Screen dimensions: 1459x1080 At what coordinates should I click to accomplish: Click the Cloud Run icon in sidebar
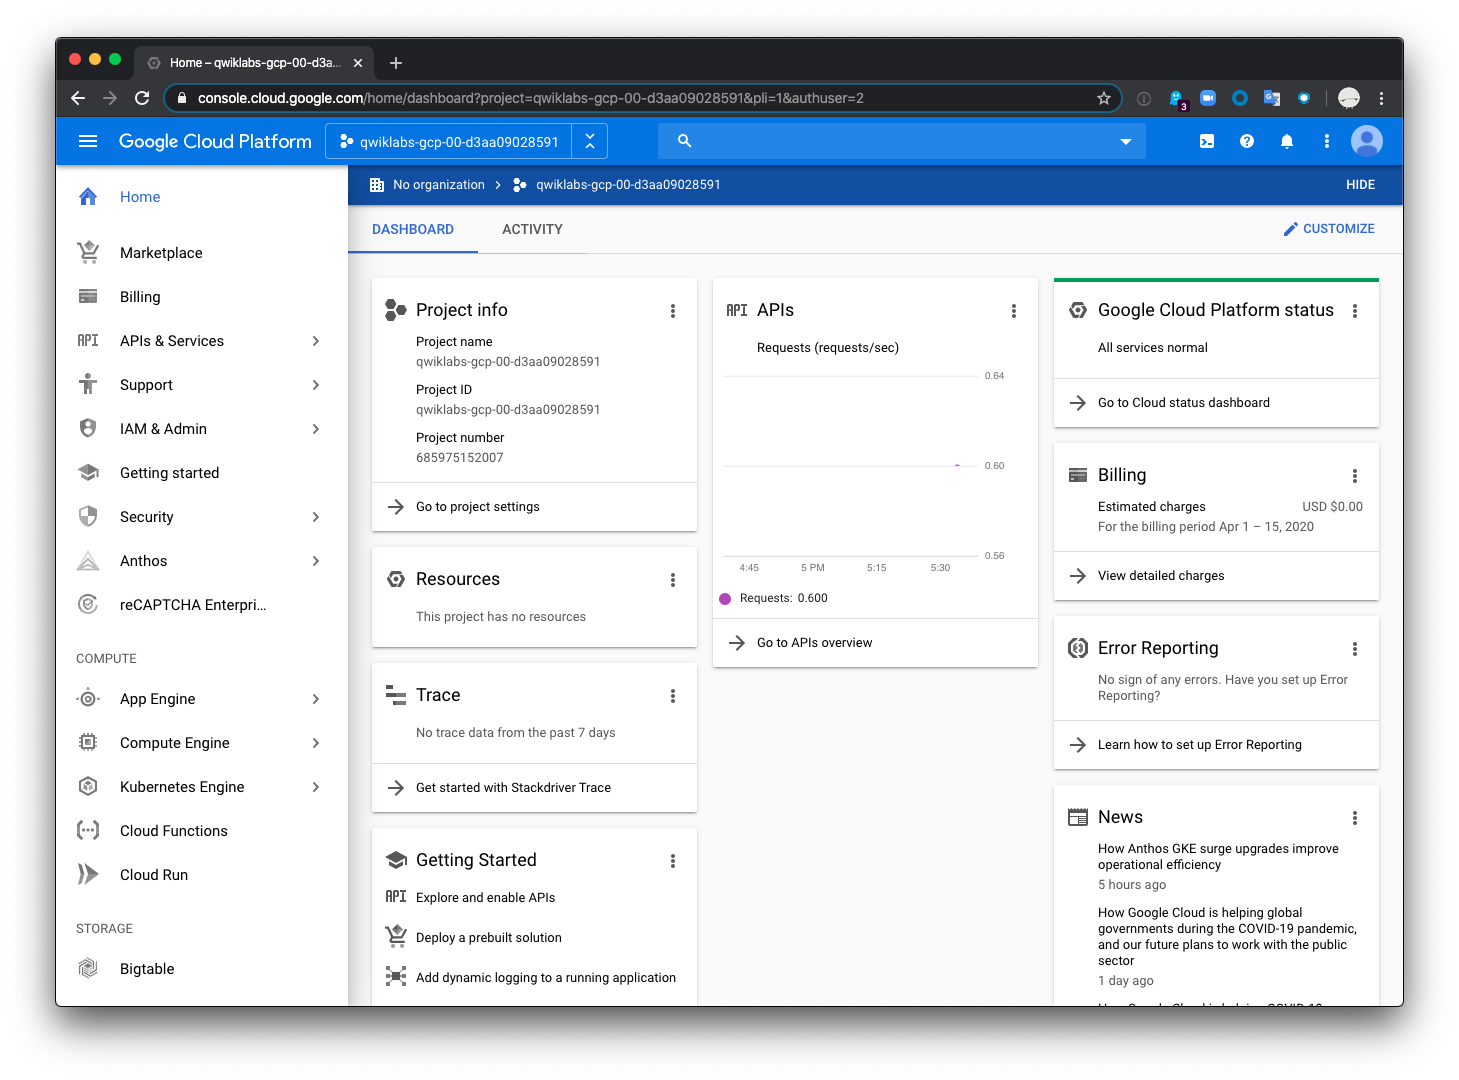88,875
